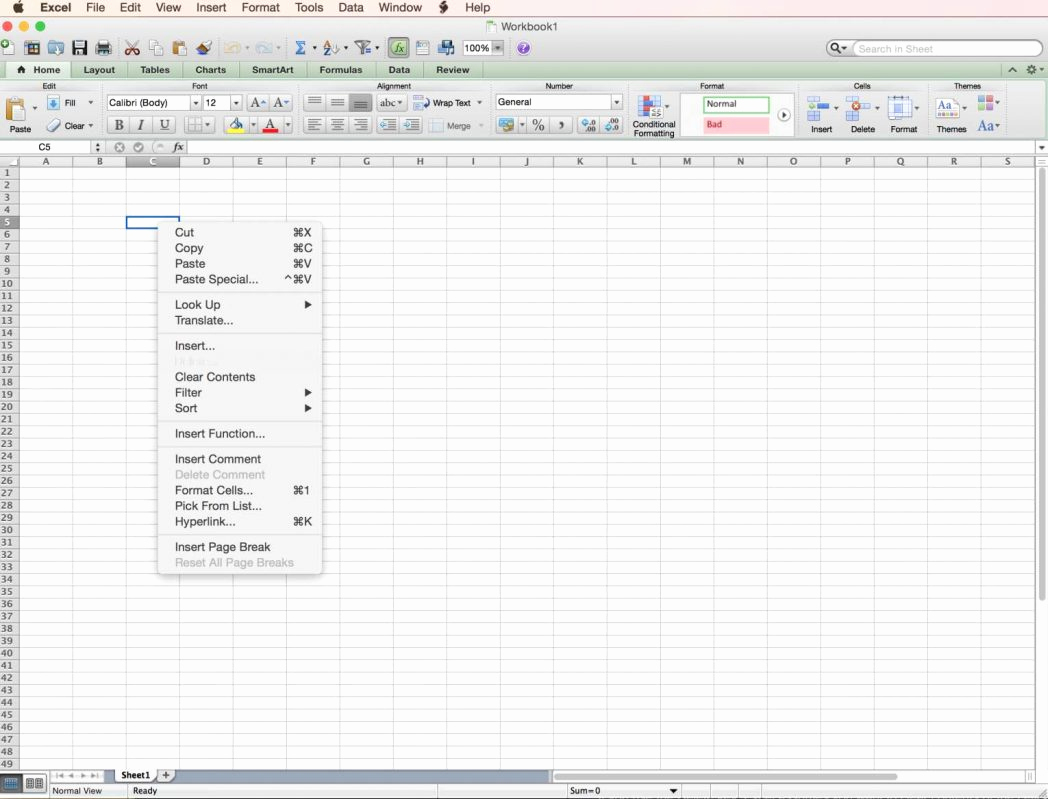Toggle Italic formatting
This screenshot has width=1048, height=799.
[141, 125]
